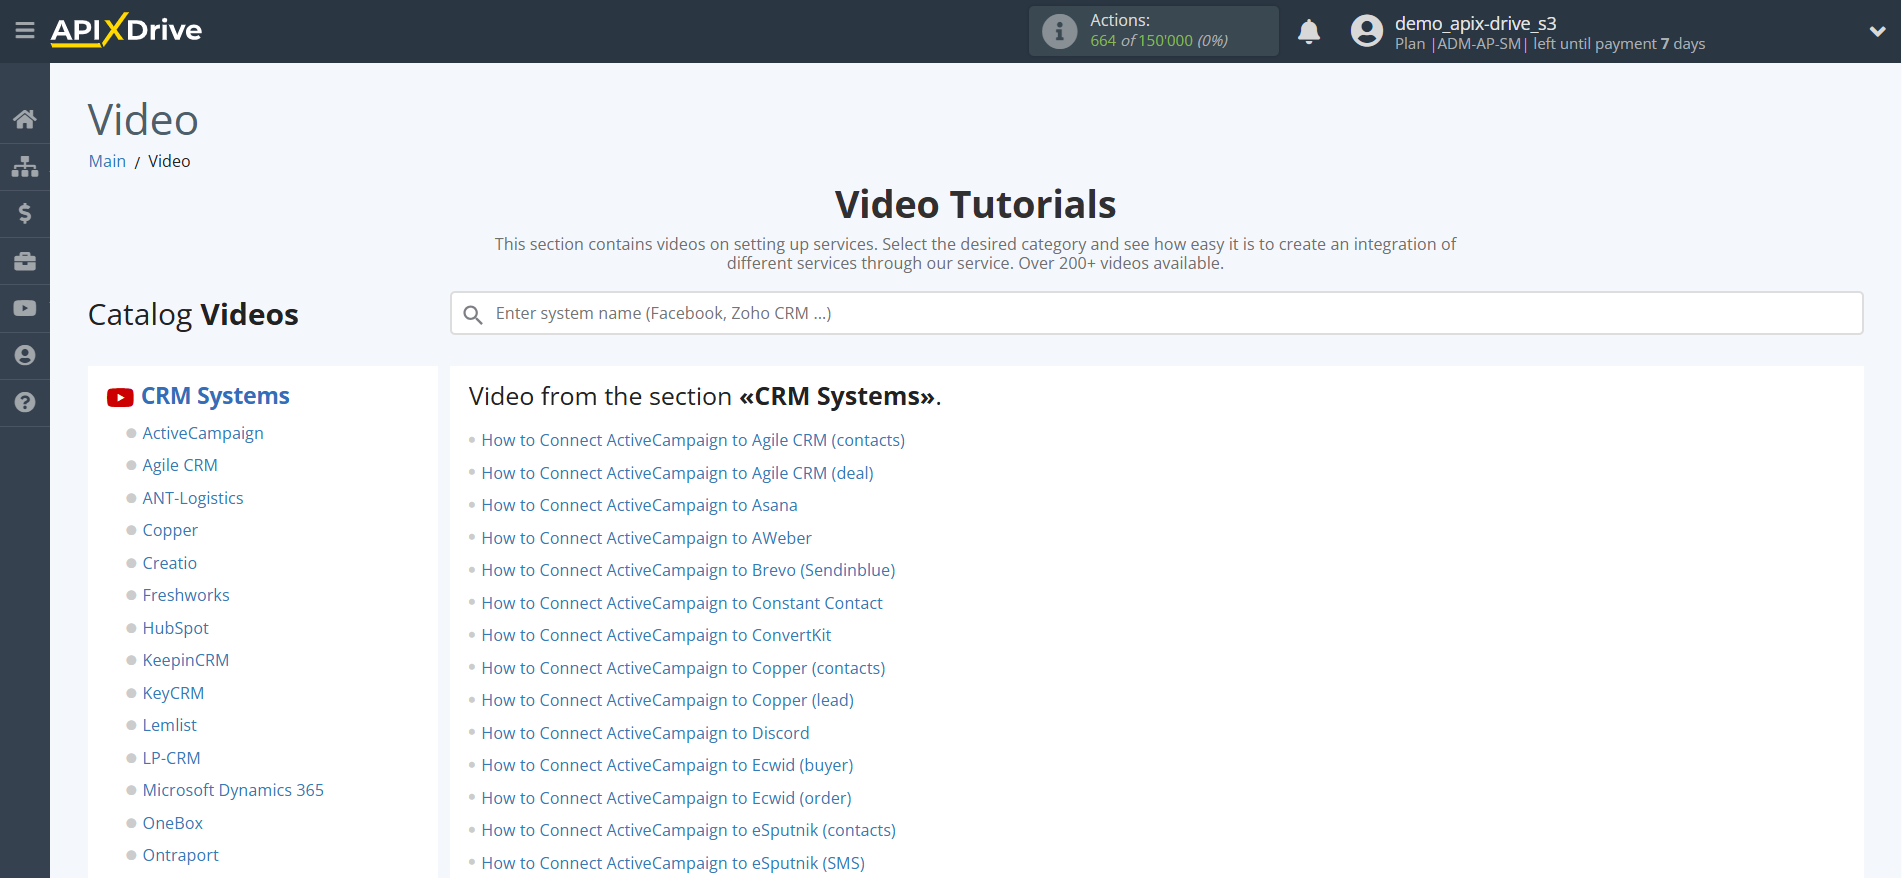1902x878 pixels.
Task: Open the YouTube video icon in sidebar
Action: click(25, 308)
